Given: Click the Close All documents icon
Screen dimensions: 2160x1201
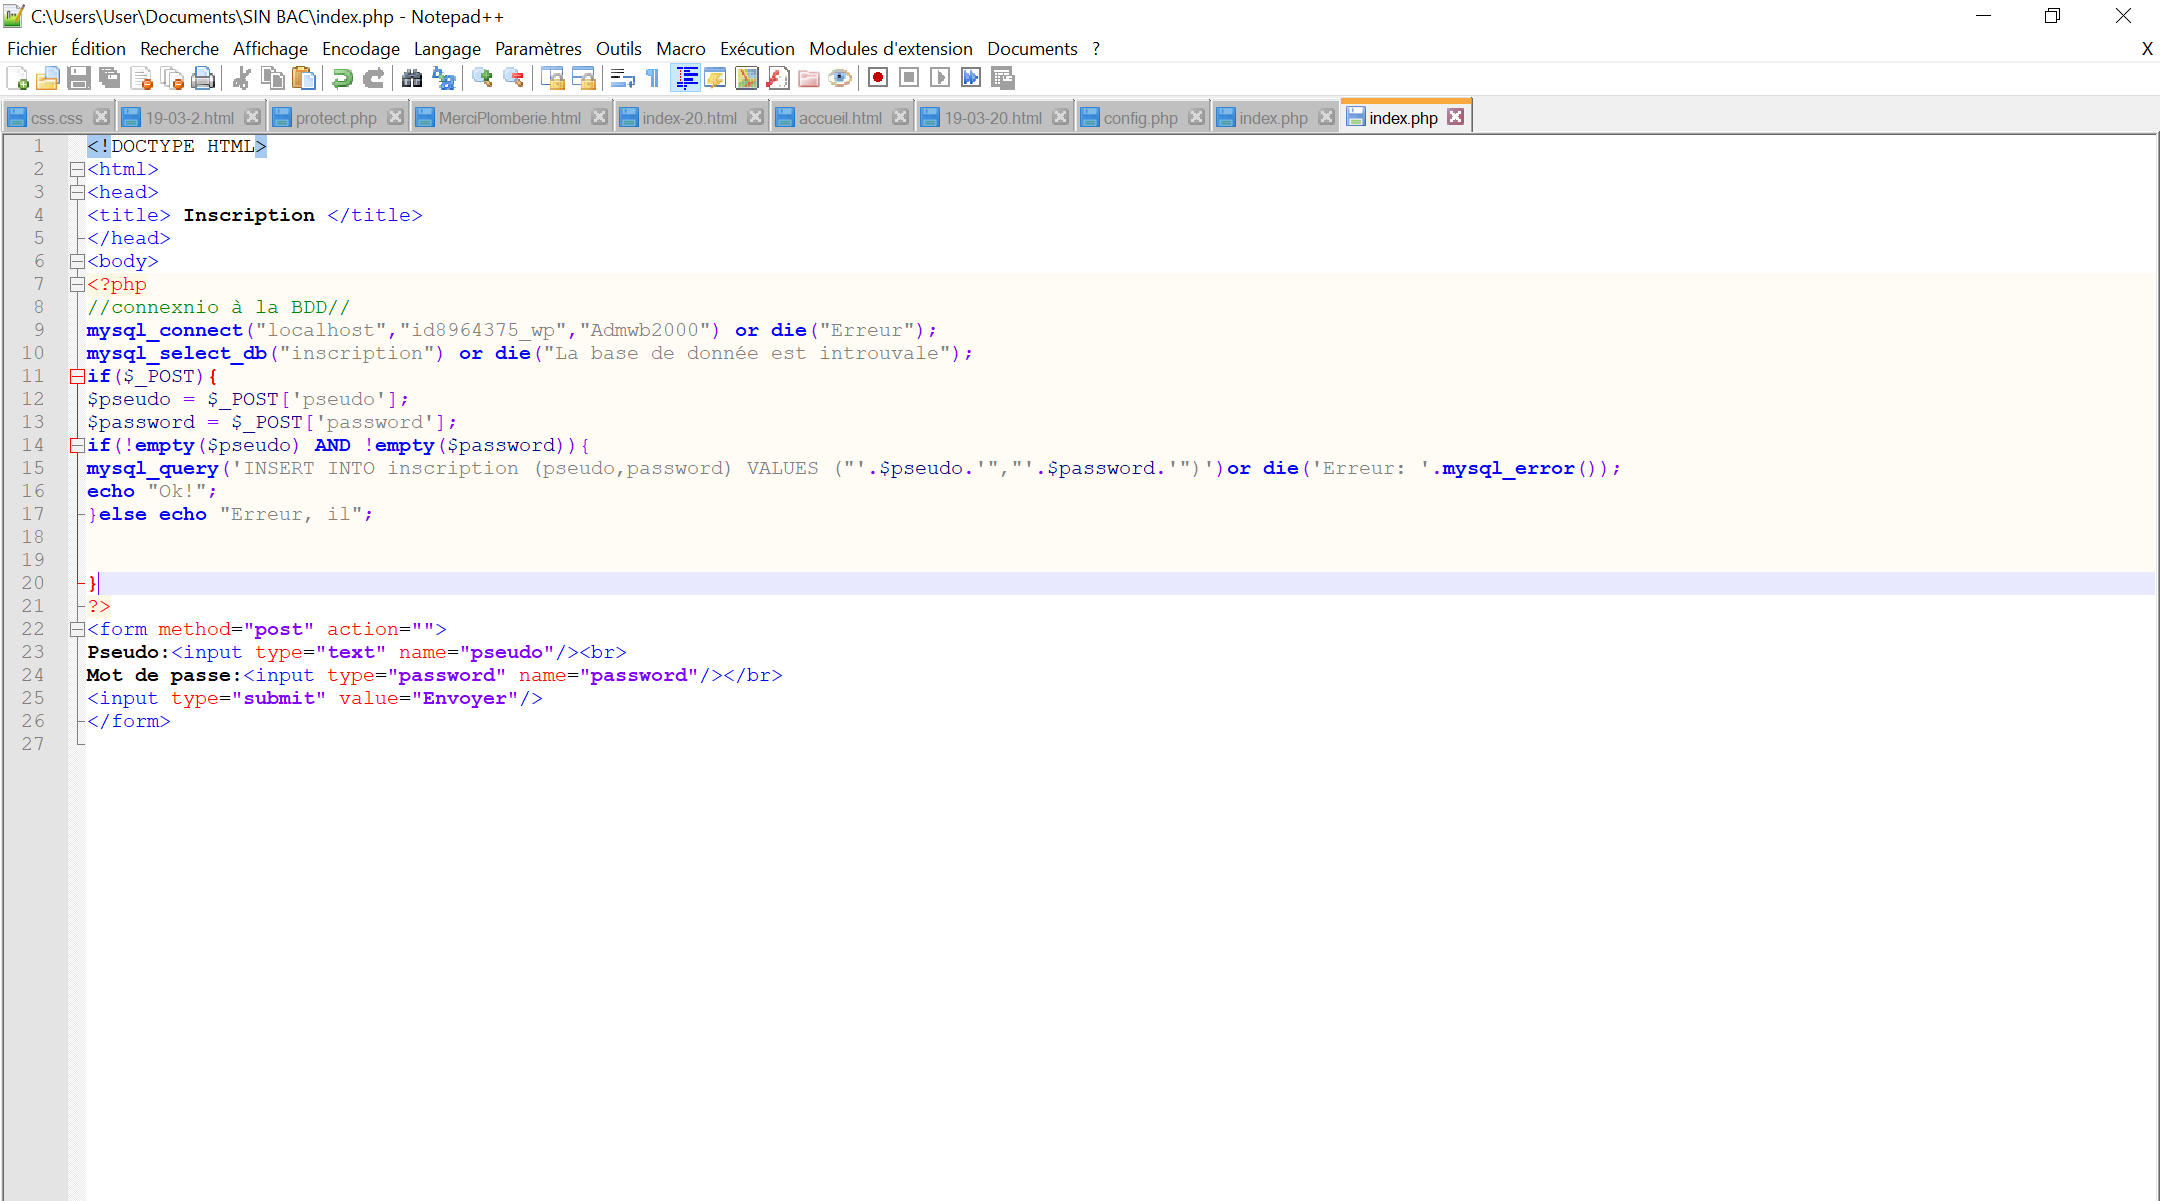Looking at the screenshot, I should click(172, 78).
